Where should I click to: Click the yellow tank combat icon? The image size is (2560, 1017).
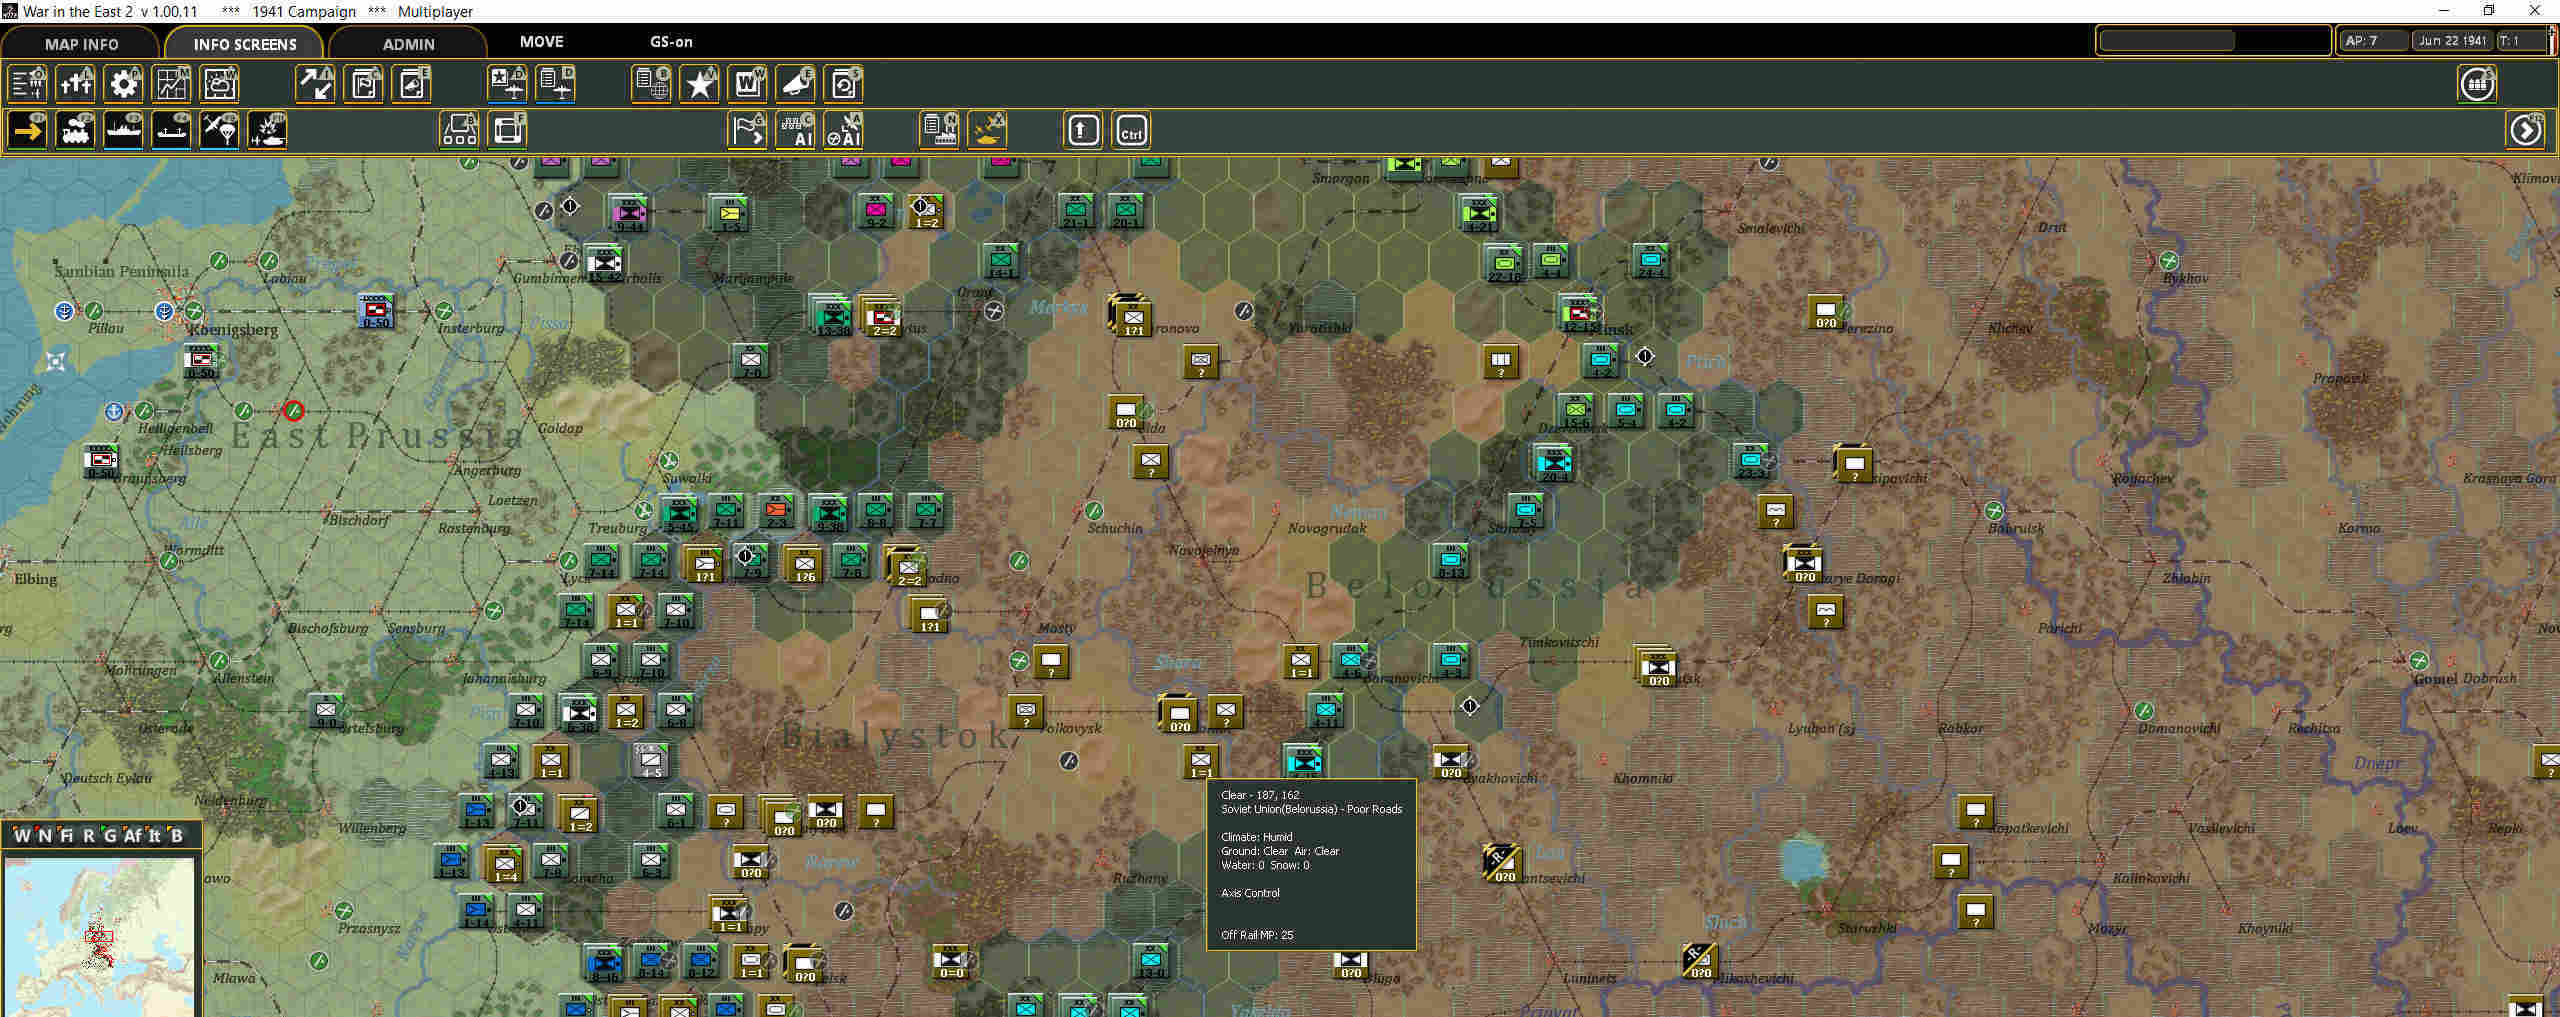coord(988,131)
